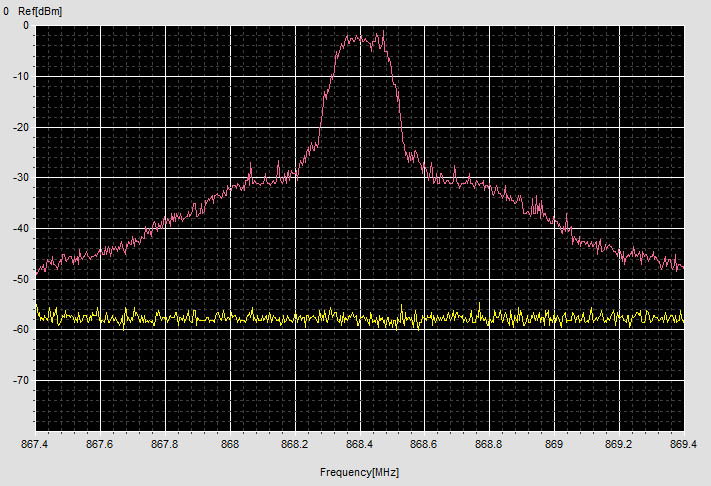Click the 869.4 frequency axis label
This screenshot has height=486, width=711.
point(683,444)
